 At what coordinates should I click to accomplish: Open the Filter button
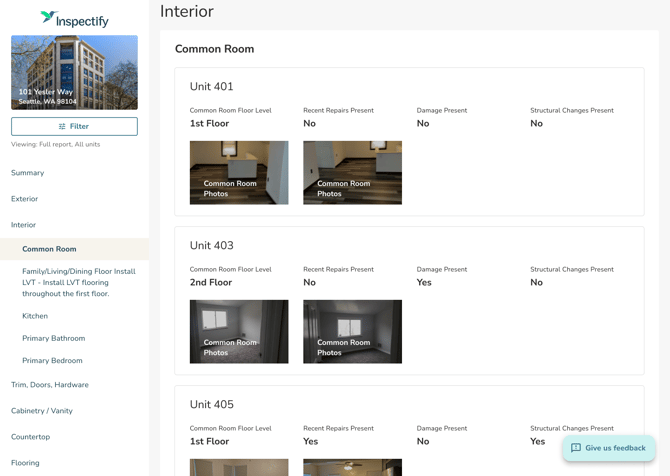(74, 126)
